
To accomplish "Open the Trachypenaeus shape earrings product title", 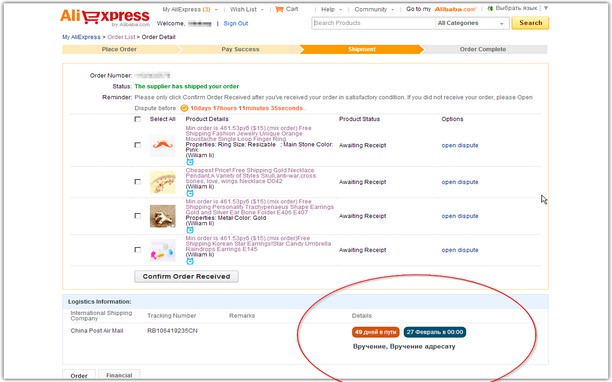I will [x=260, y=207].
